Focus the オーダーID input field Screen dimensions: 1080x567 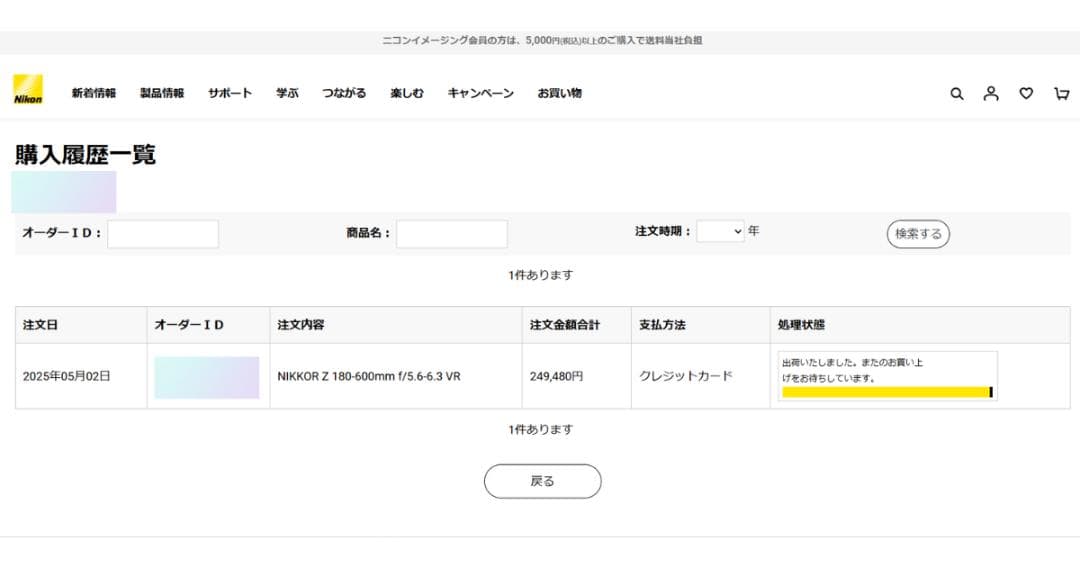[x=163, y=234]
